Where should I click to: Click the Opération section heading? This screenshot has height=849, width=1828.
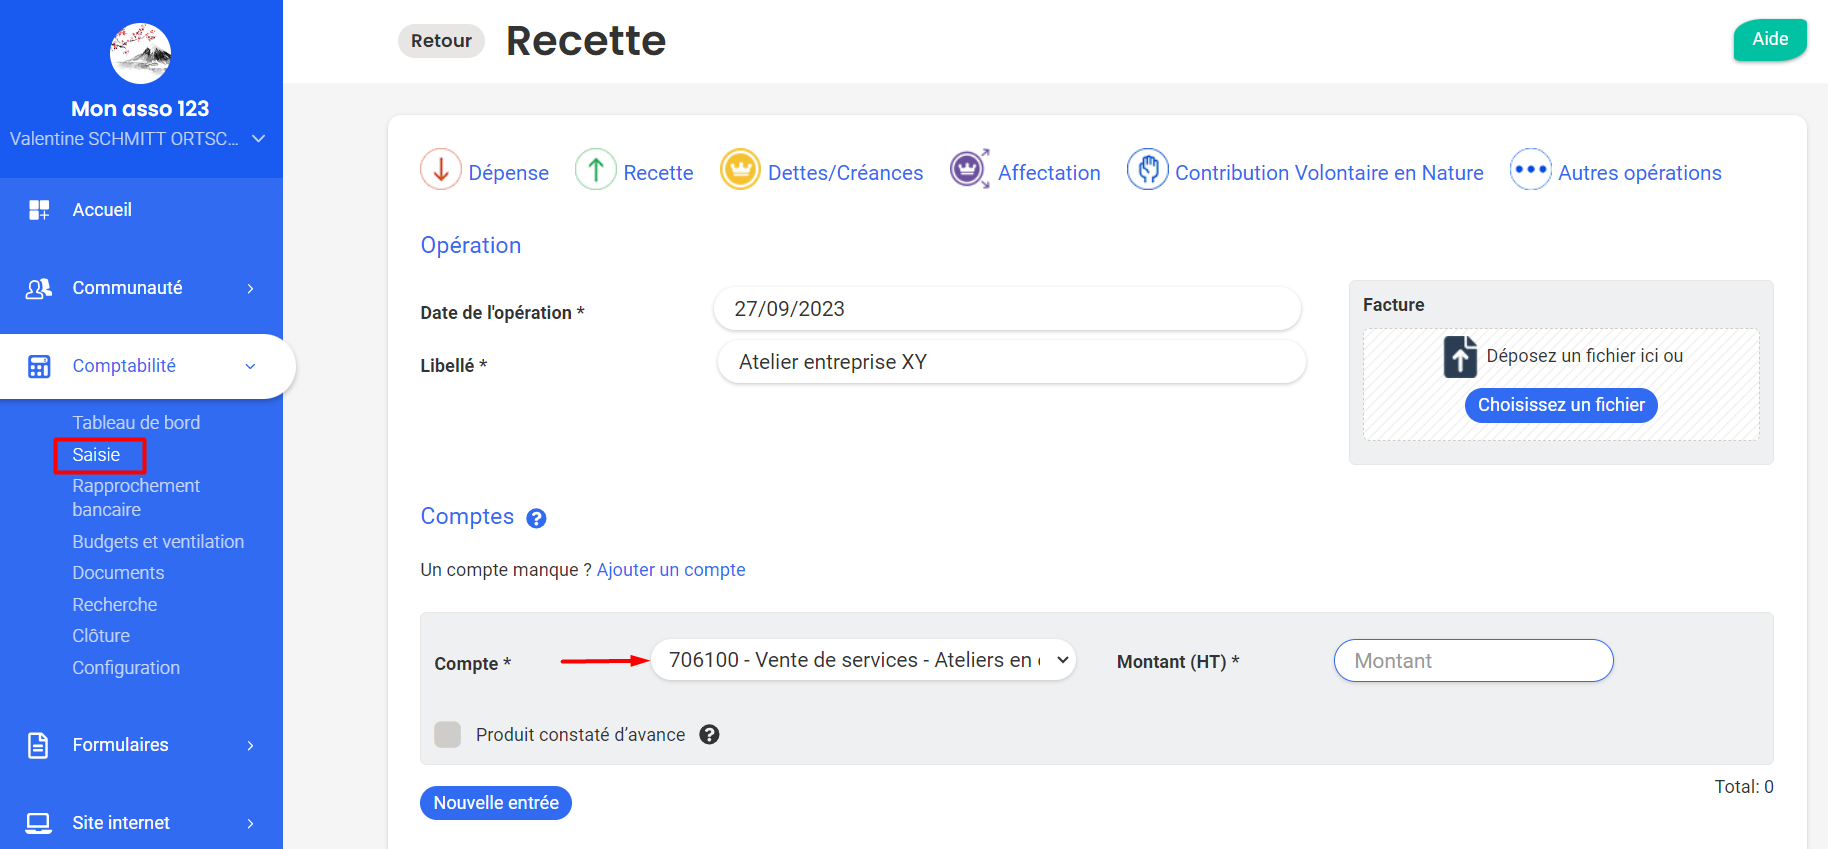[x=471, y=246]
